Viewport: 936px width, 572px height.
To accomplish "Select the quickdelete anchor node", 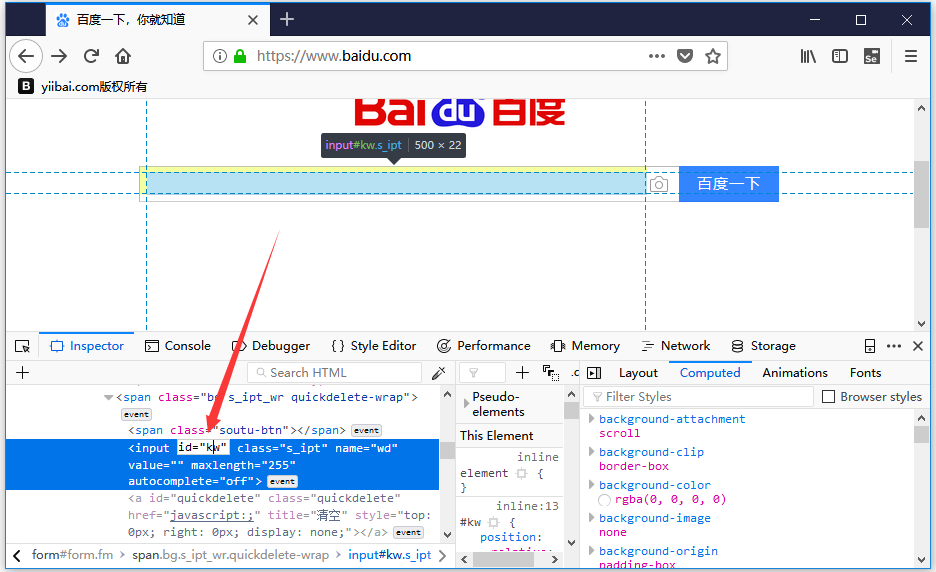I will coord(279,515).
